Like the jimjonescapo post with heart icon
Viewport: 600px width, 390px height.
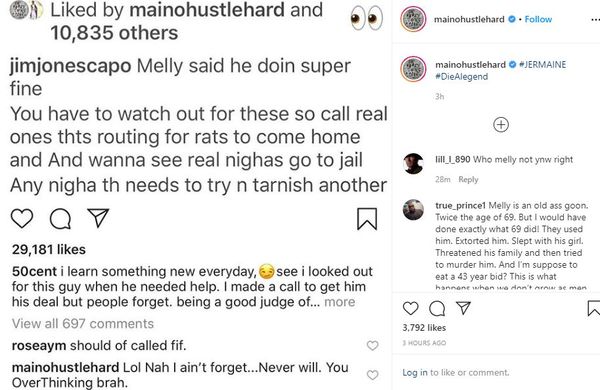point(22,219)
